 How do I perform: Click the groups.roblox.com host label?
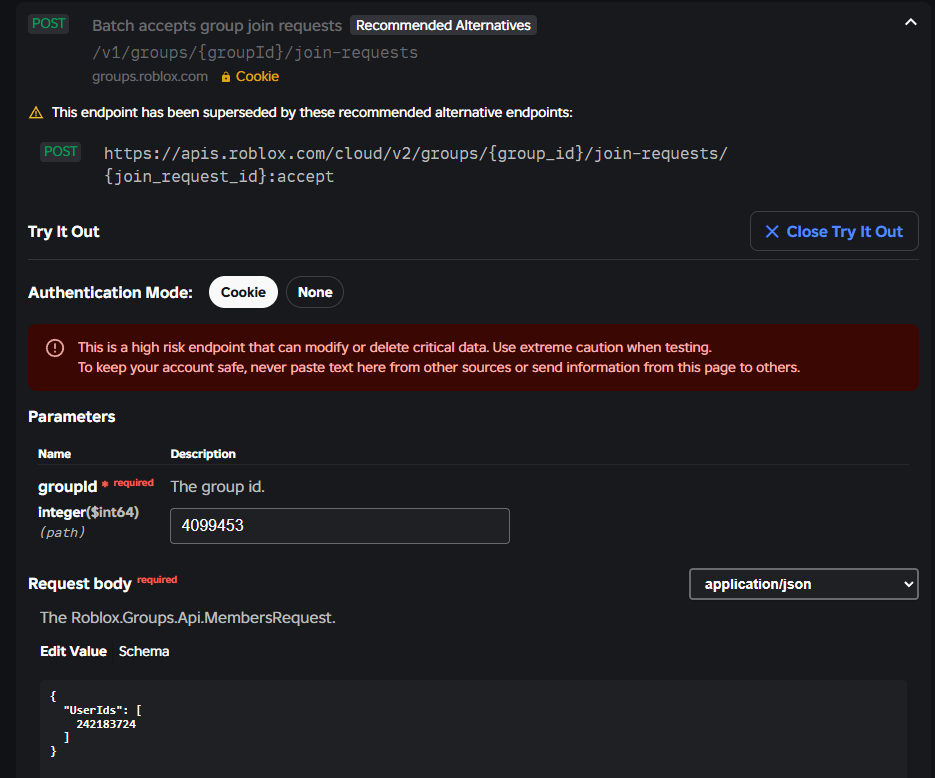tap(150, 77)
